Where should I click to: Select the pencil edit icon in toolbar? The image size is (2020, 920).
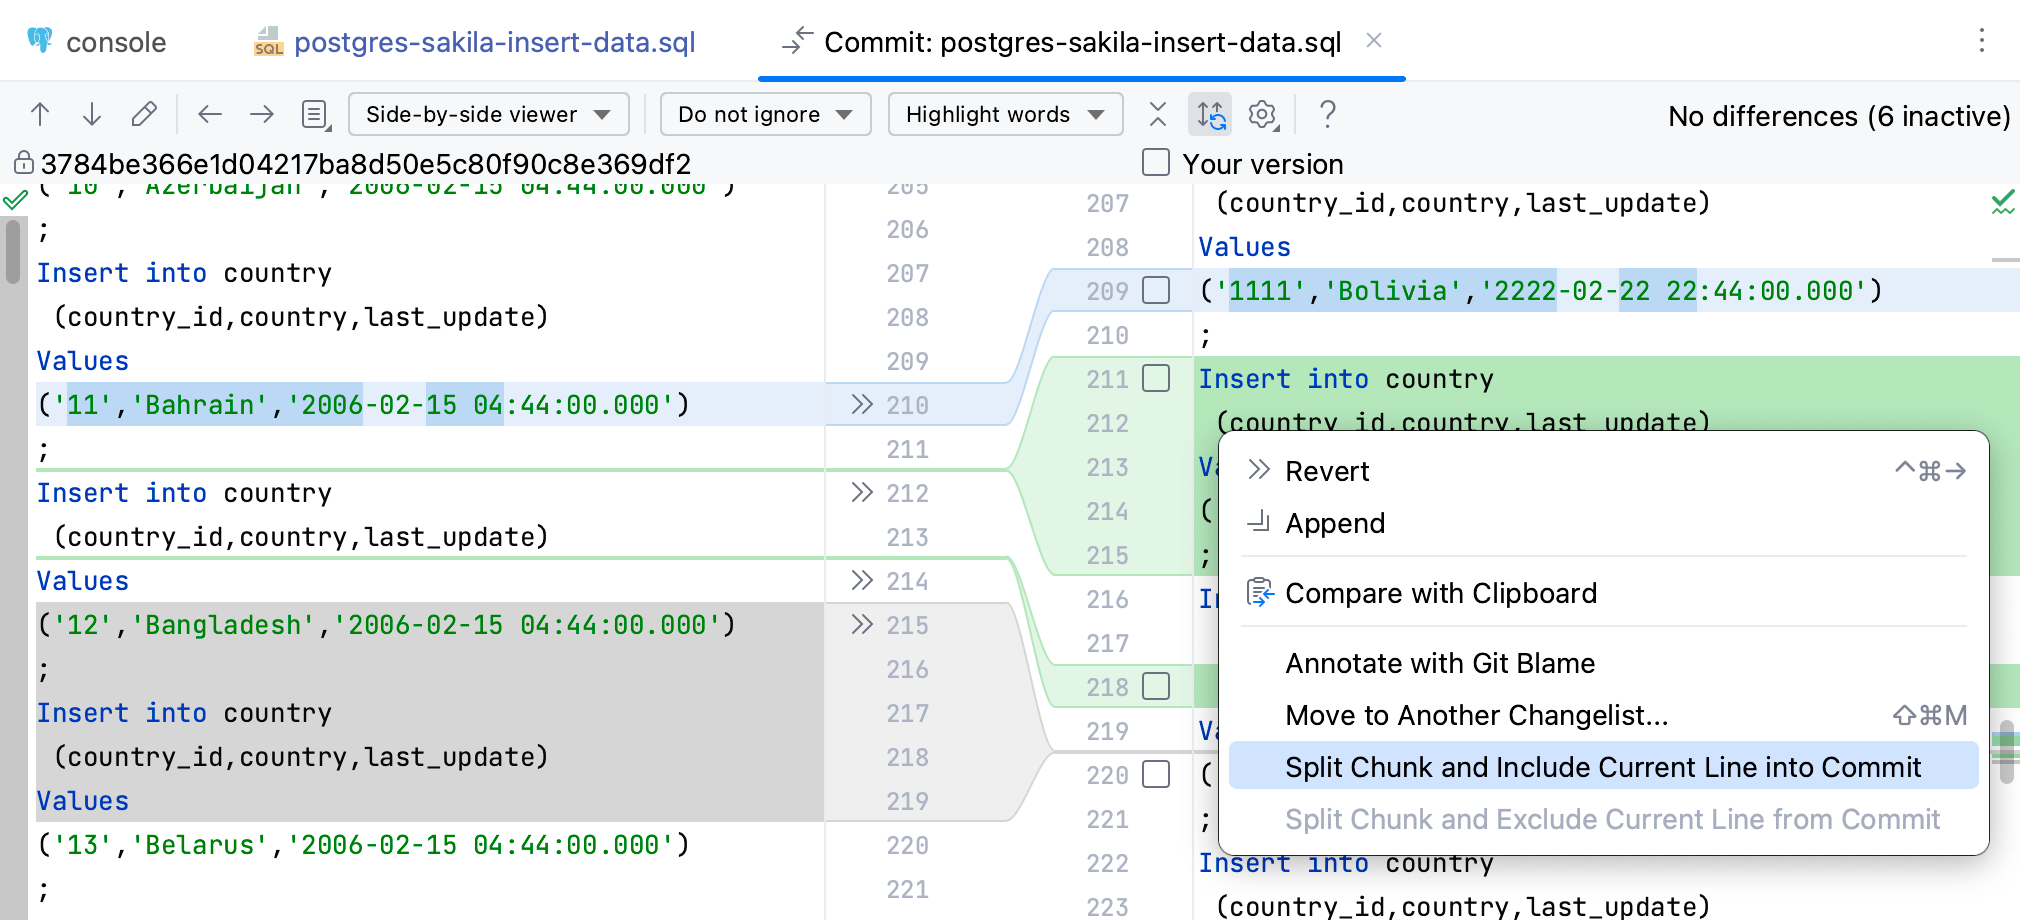(x=144, y=114)
